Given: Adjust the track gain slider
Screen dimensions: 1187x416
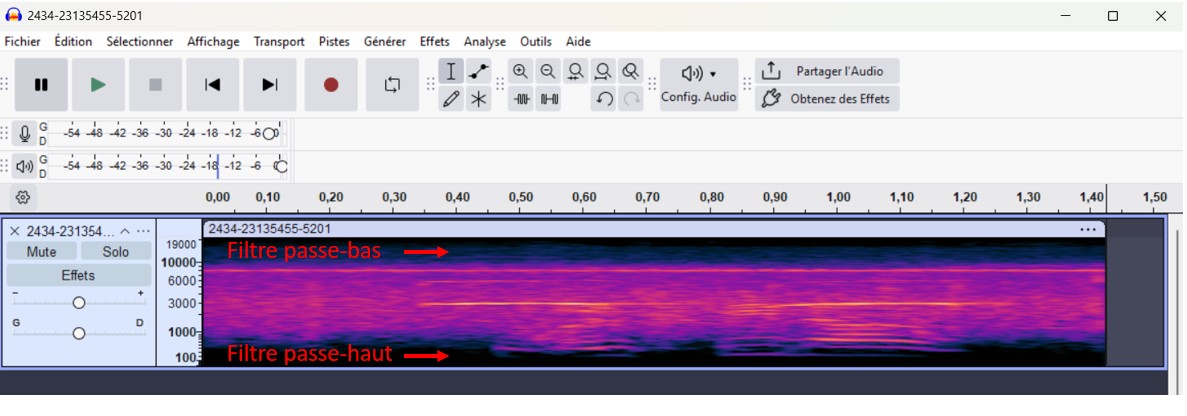Looking at the screenshot, I should (79, 303).
